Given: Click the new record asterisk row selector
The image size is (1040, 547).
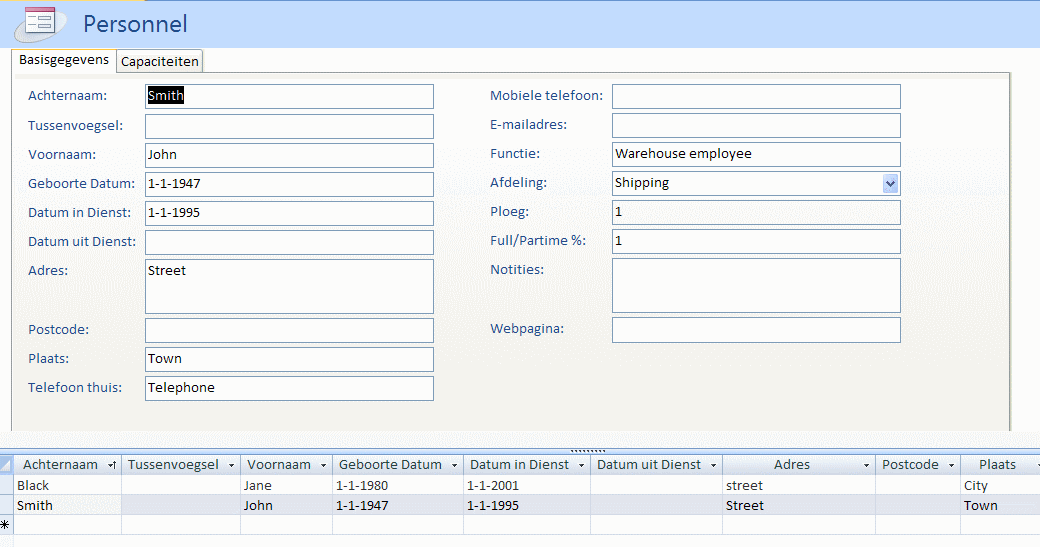Looking at the screenshot, I should (7, 525).
